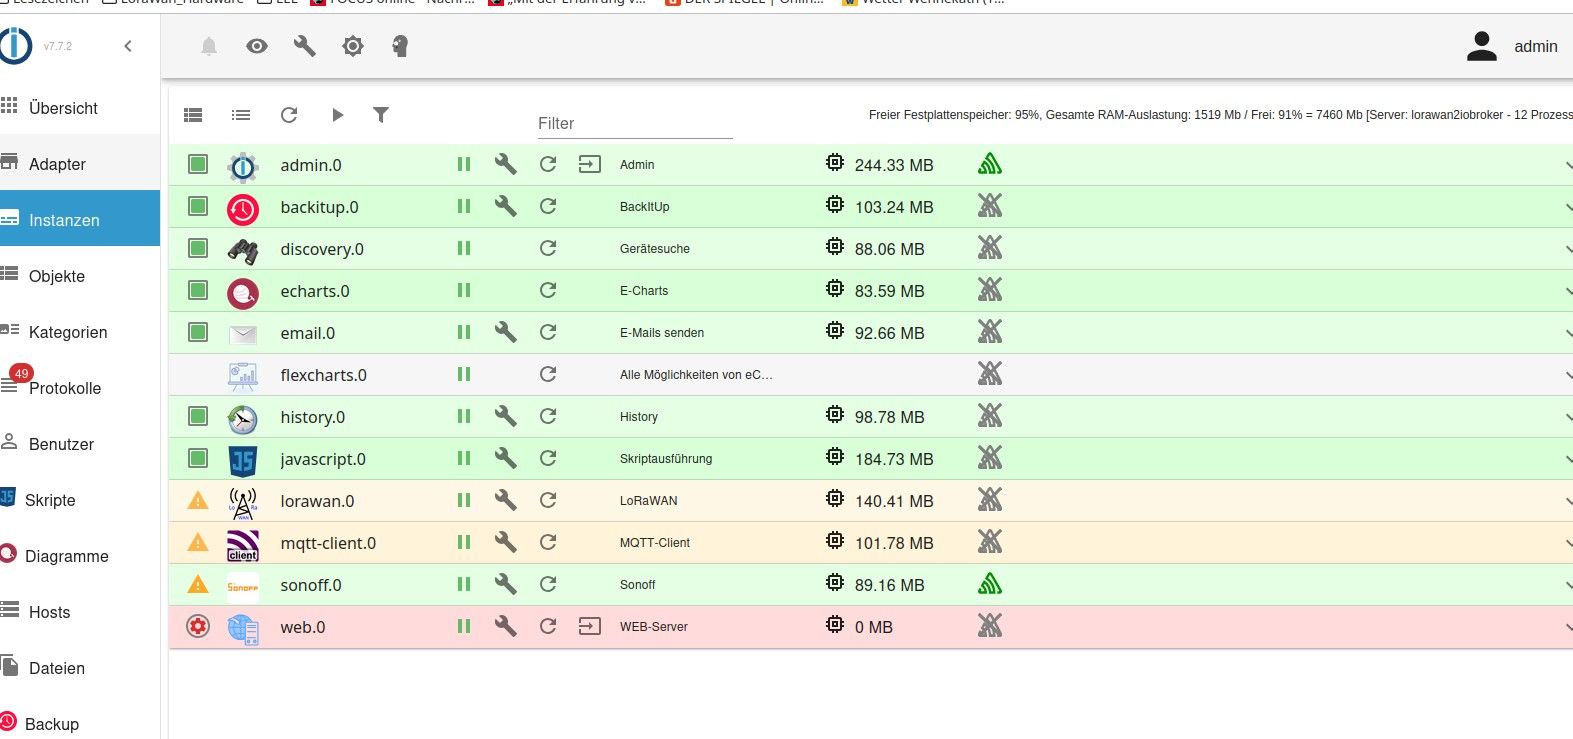This screenshot has width=1573, height=739.
Task: Go to Protokolle in sidebar
Action: point(64,388)
